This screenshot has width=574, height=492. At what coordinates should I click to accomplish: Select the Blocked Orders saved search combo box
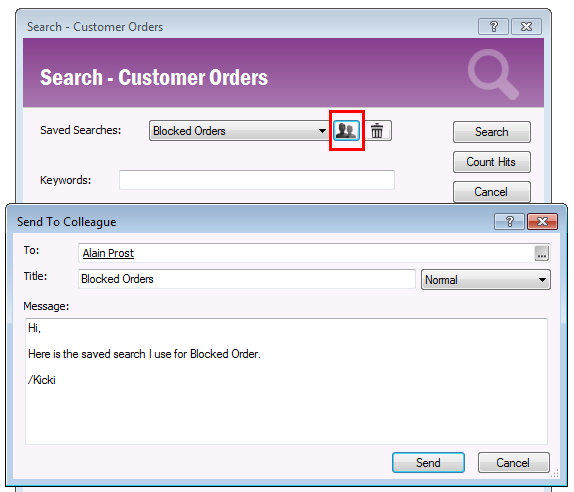pos(239,131)
